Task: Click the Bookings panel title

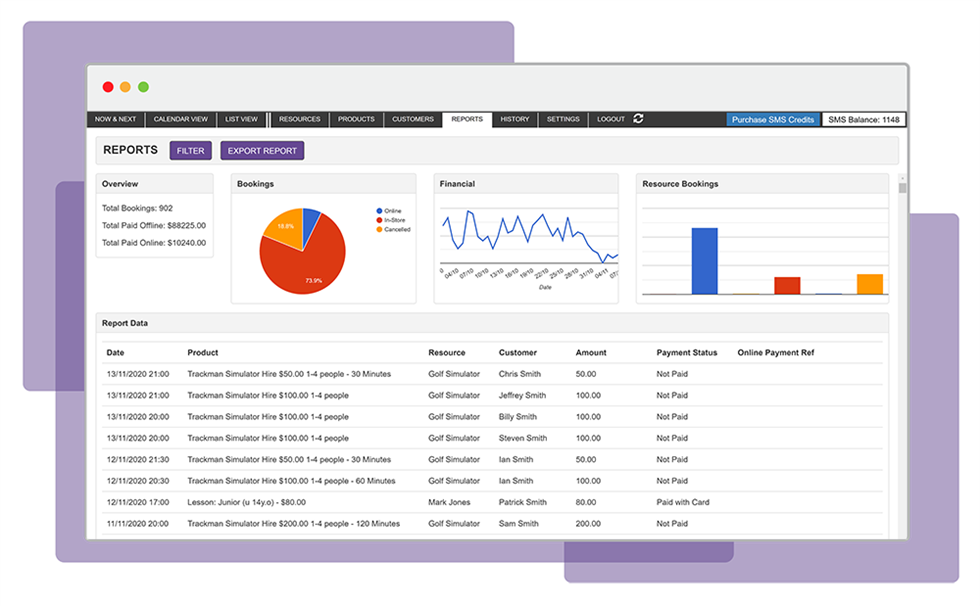Action: click(255, 184)
